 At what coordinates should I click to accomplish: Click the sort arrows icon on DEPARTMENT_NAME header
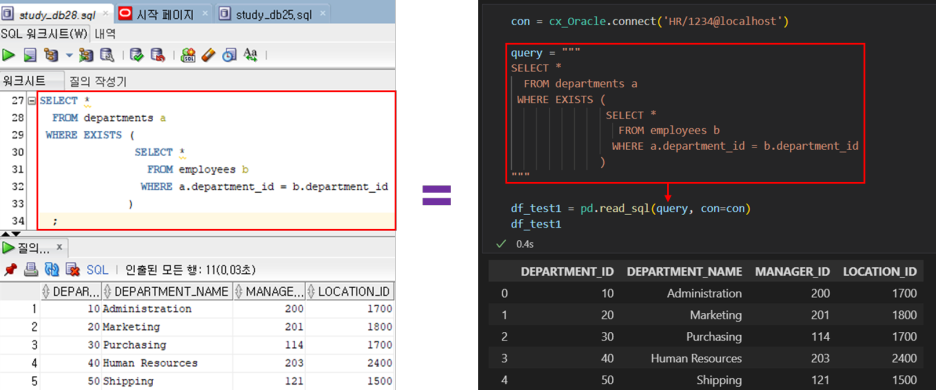107,291
